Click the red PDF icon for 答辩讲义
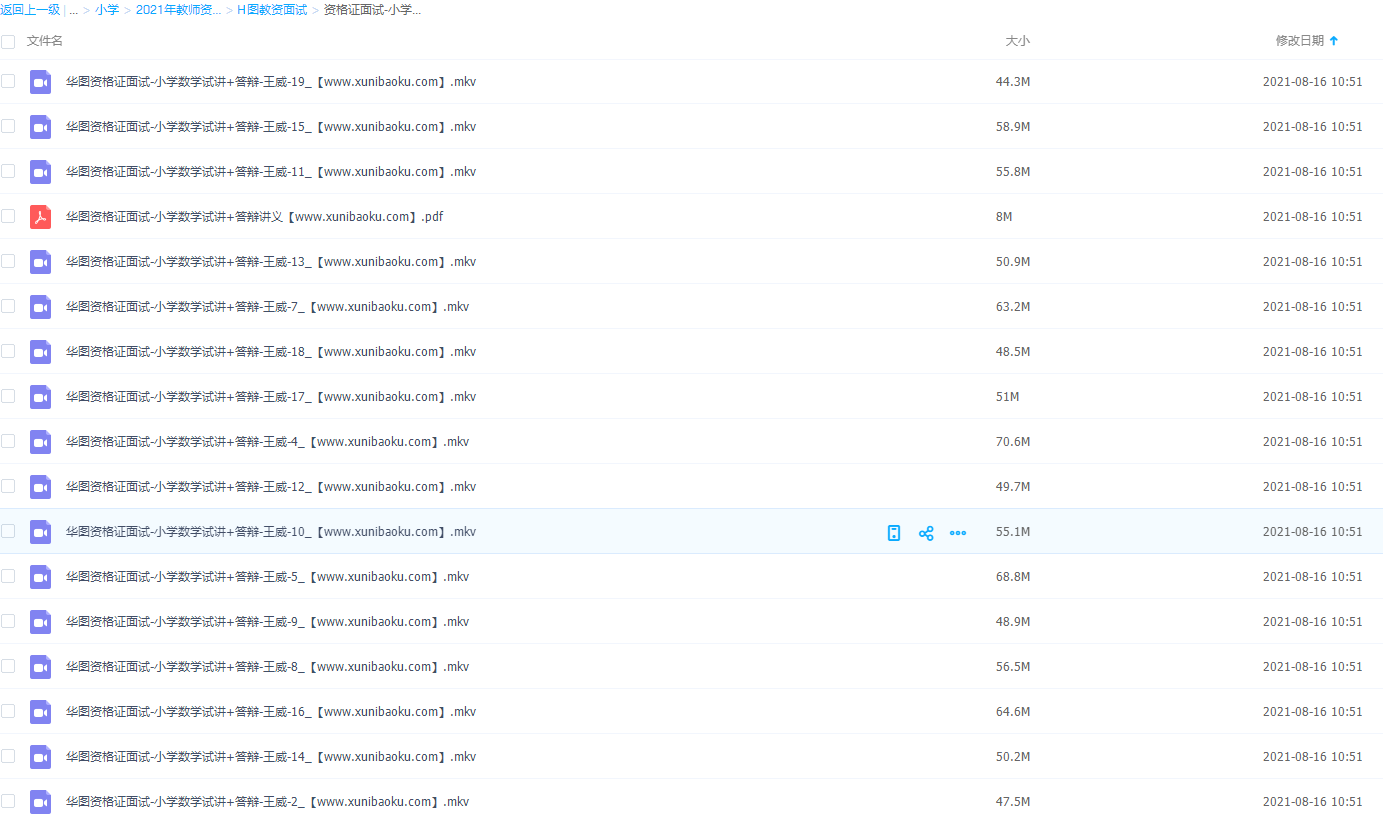 [x=40, y=217]
